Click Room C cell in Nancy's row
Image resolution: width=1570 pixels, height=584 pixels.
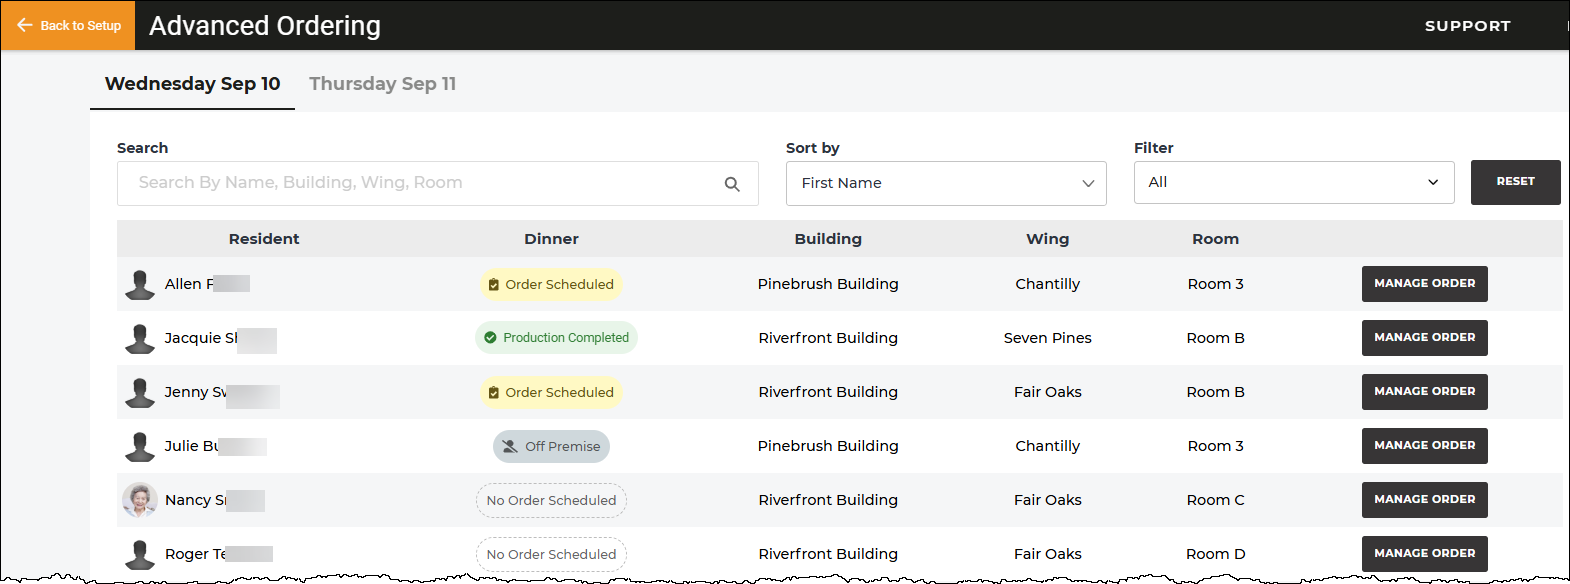[x=1215, y=500]
